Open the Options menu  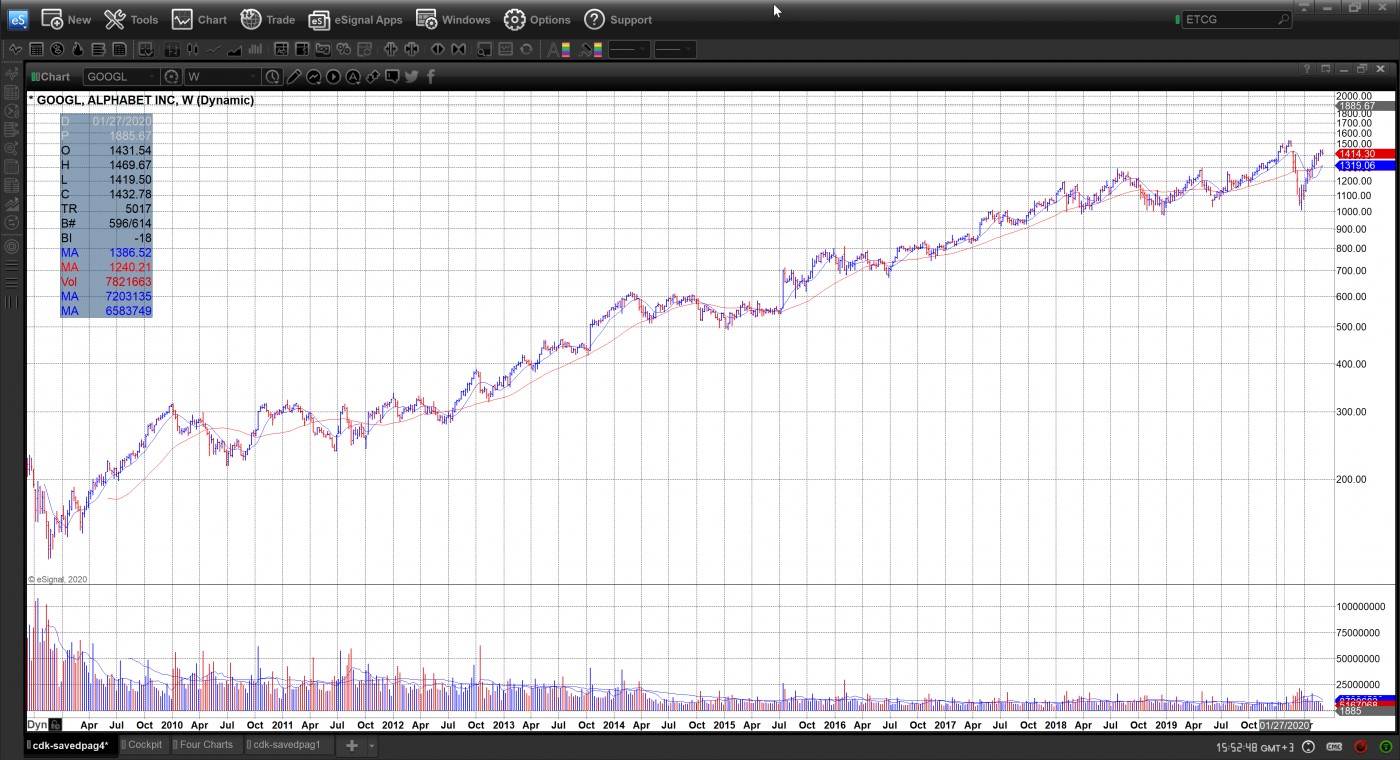[537, 19]
